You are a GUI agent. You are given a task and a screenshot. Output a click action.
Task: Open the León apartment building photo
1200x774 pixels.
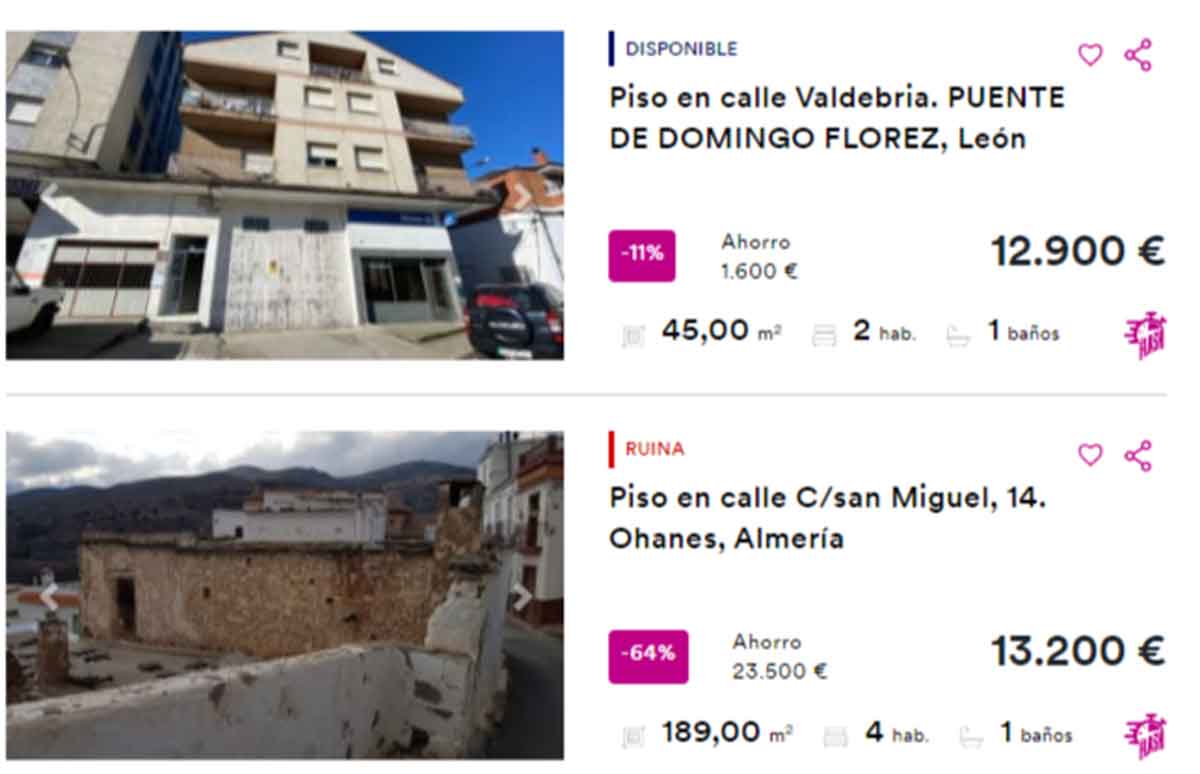pyautogui.click(x=285, y=195)
